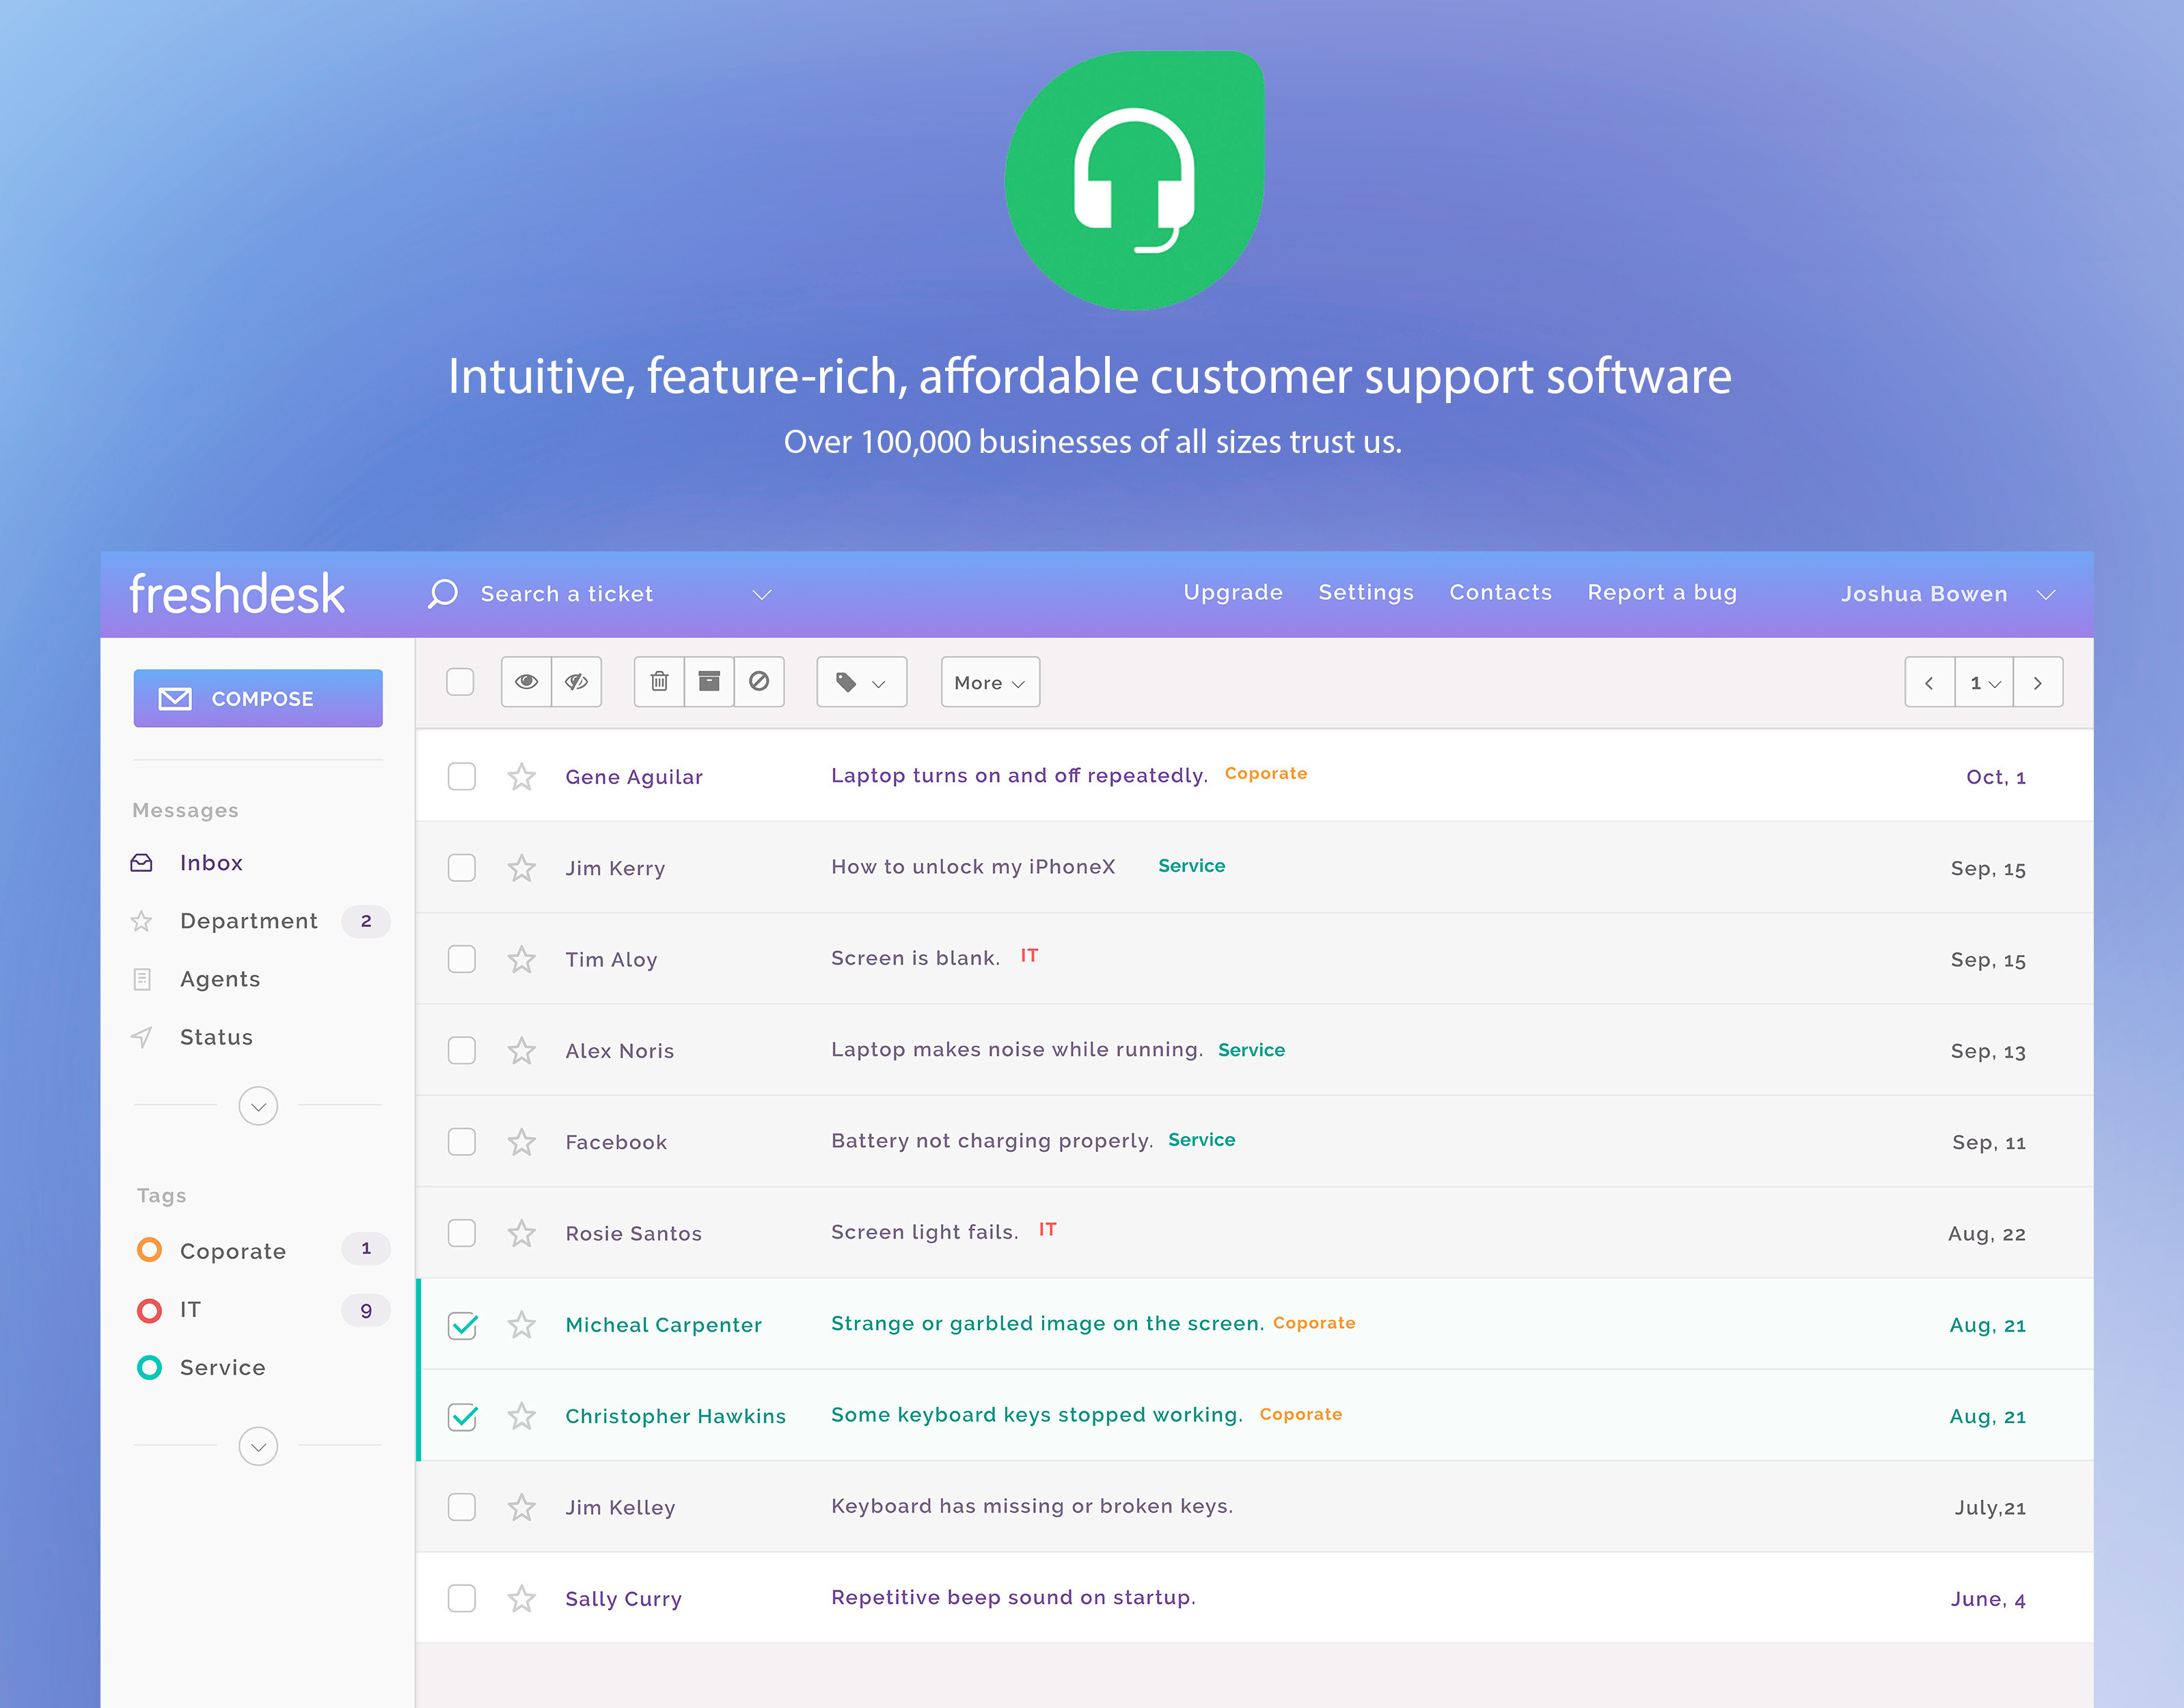The width and height of the screenshot is (2184, 1708).
Task: Click the search magnifier icon
Action: [442, 594]
